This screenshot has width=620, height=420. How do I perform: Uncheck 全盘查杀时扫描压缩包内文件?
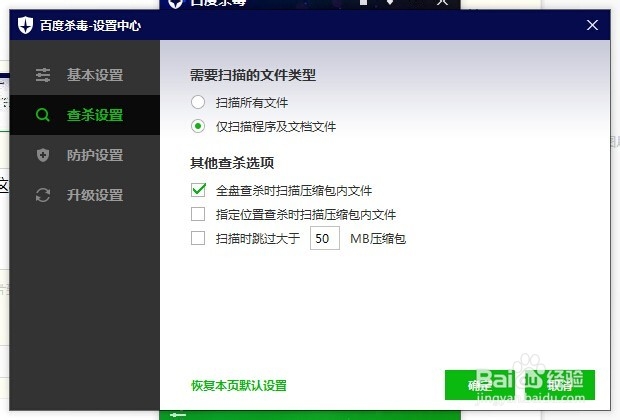coord(198,190)
